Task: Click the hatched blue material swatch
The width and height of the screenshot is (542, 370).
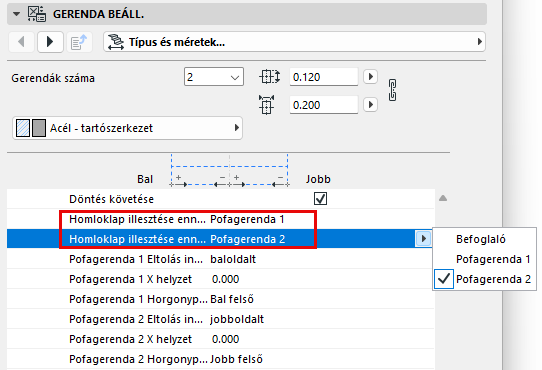Action: 23,128
